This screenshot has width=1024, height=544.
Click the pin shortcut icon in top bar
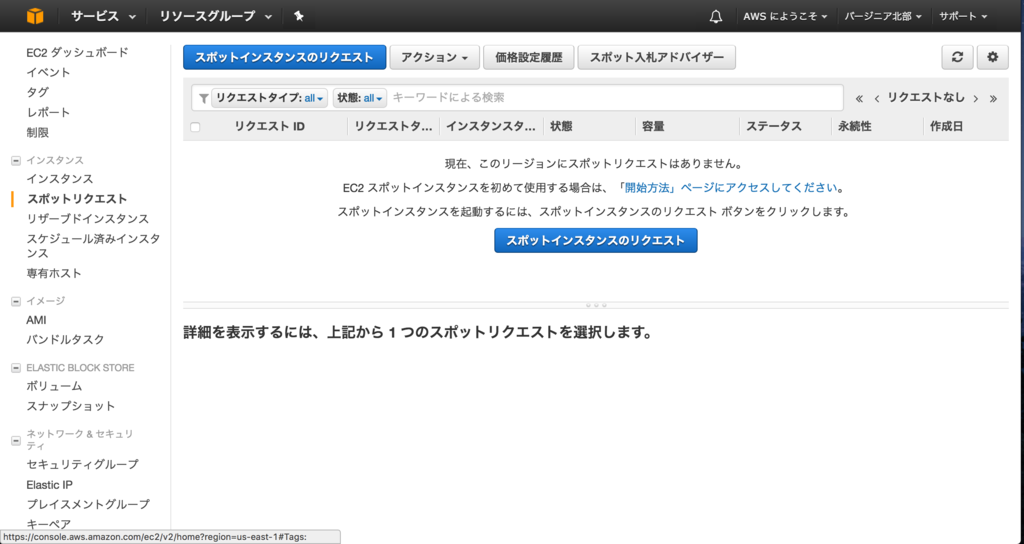(x=298, y=16)
